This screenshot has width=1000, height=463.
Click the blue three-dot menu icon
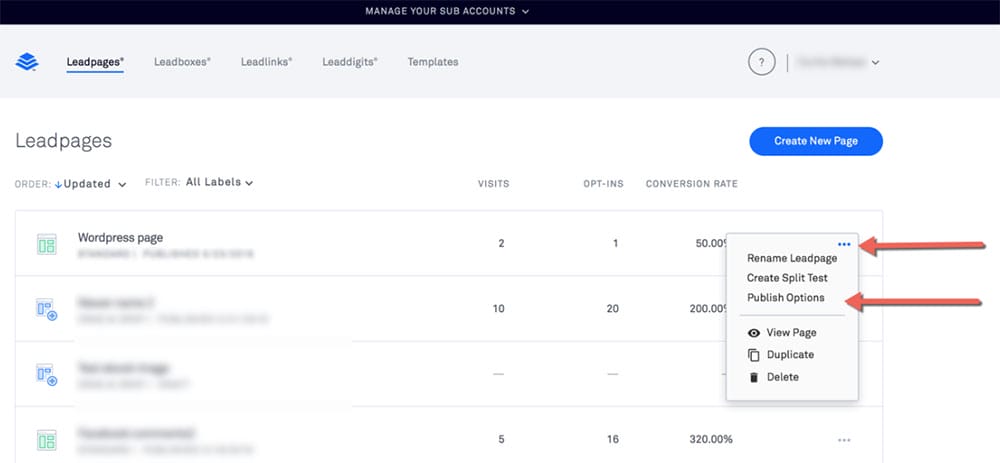point(844,244)
